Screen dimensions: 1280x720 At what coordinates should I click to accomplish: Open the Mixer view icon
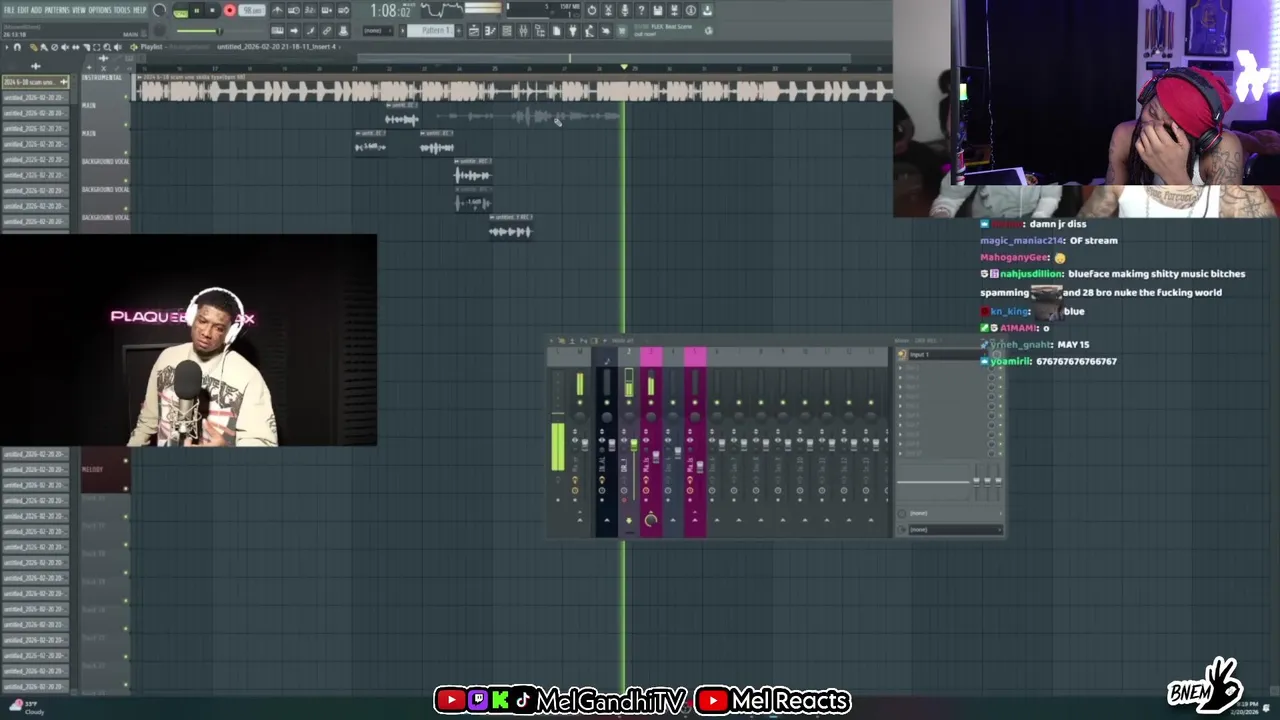[x=523, y=31]
